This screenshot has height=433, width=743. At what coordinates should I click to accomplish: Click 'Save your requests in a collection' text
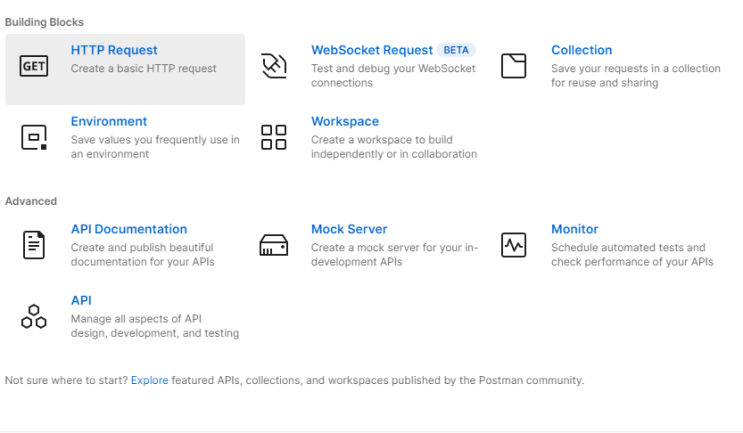pyautogui.click(x=636, y=76)
